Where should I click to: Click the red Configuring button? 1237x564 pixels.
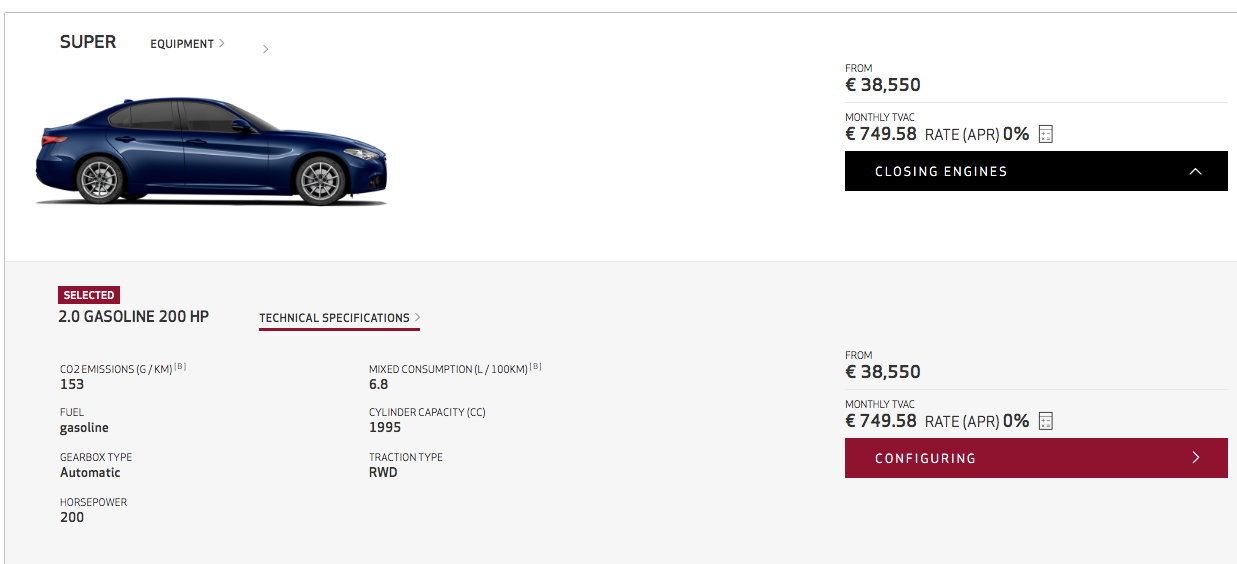(x=1036, y=458)
